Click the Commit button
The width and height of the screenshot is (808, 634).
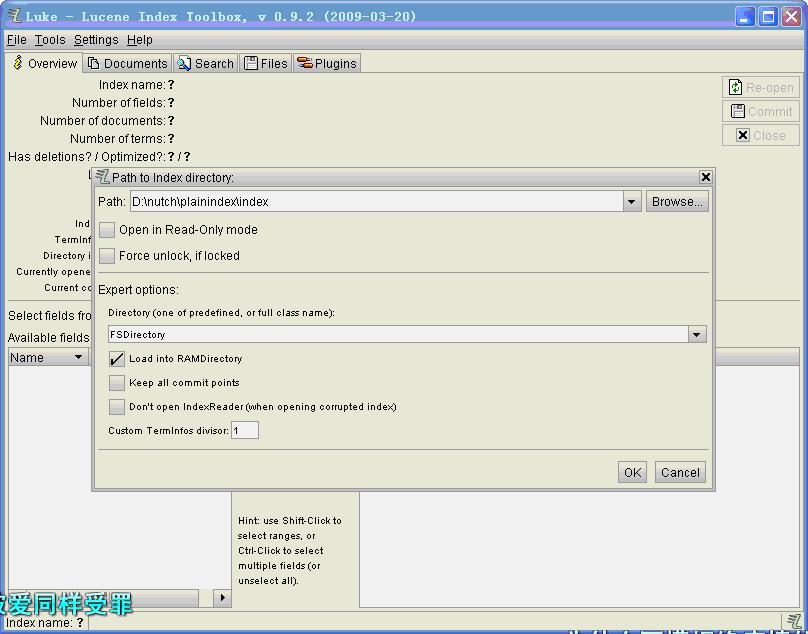coord(761,111)
